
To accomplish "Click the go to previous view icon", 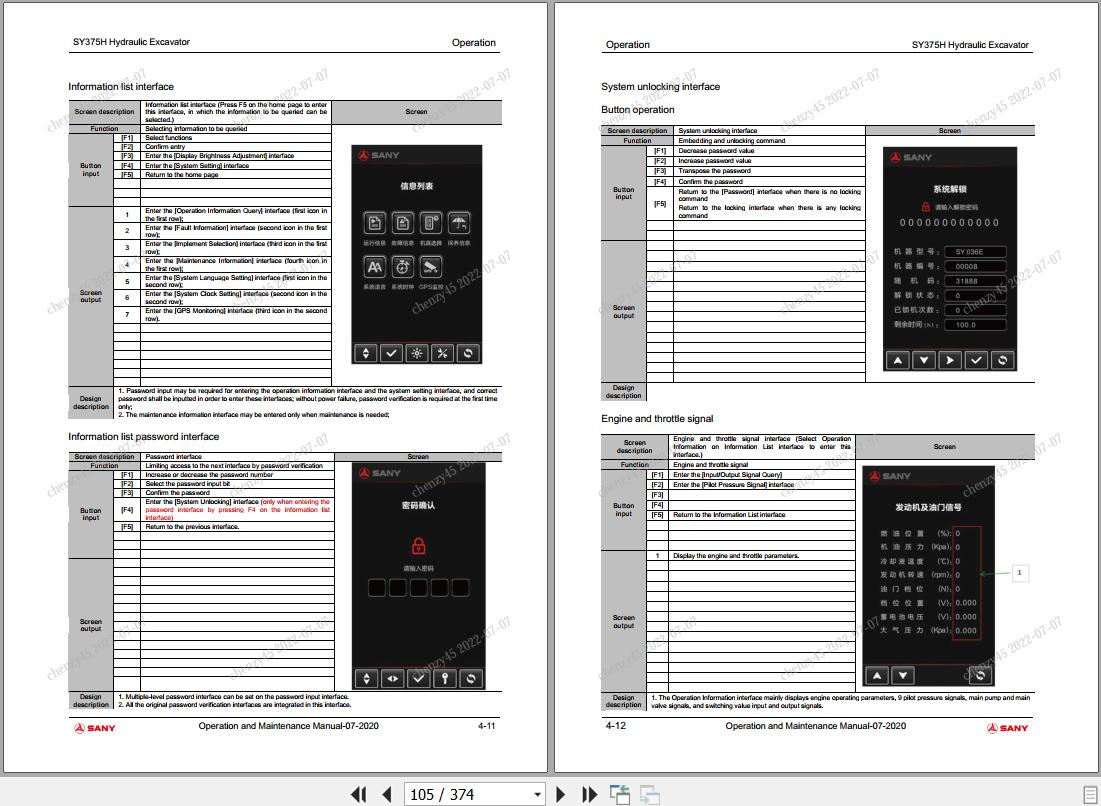I will point(620,794).
